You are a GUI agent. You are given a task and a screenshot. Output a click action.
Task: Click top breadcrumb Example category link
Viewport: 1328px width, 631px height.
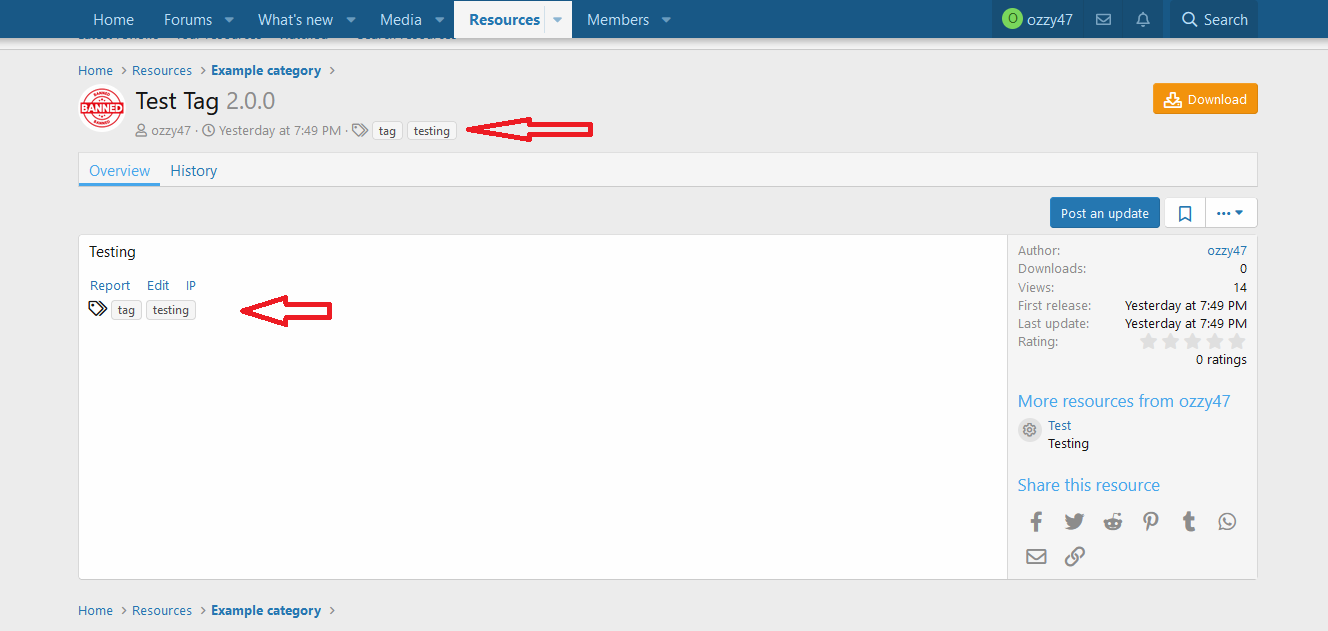(x=266, y=70)
